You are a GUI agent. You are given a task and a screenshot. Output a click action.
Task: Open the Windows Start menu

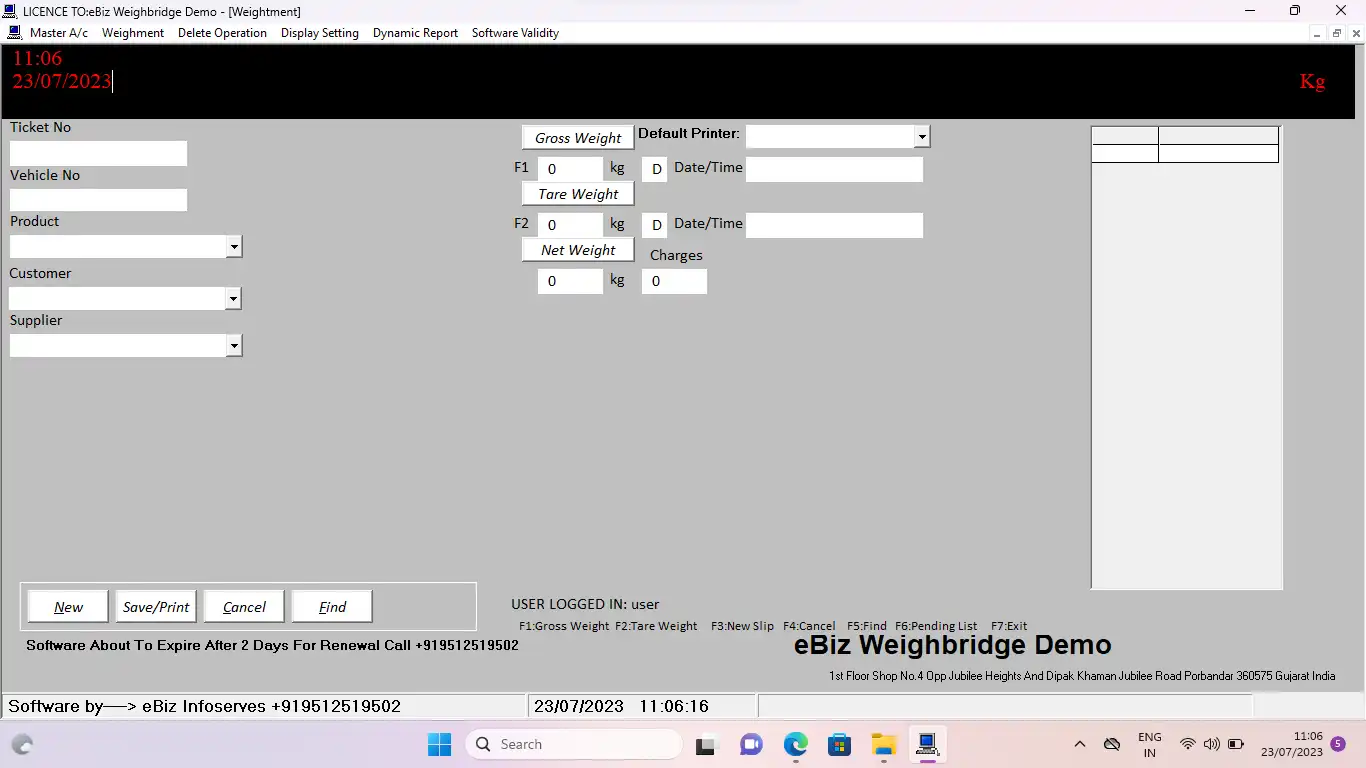439,744
